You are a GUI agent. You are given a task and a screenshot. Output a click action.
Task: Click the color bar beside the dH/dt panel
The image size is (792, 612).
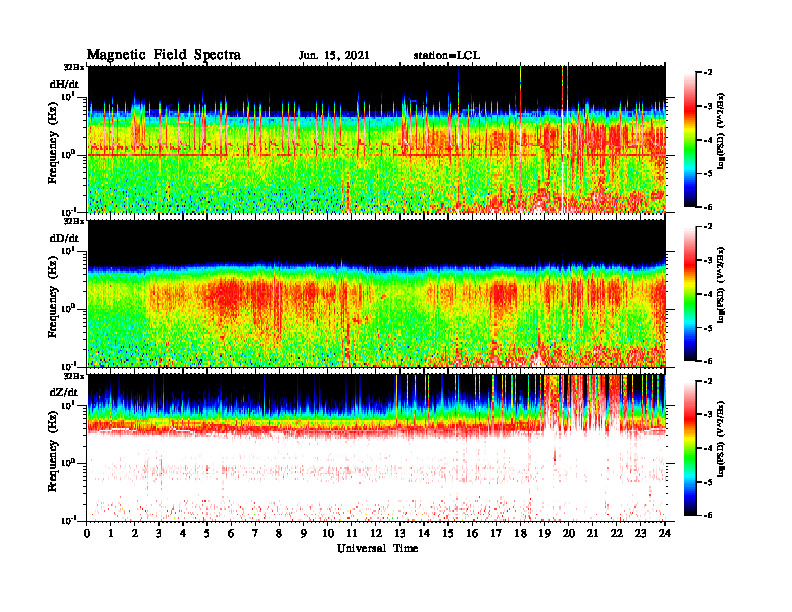[x=690, y=139]
